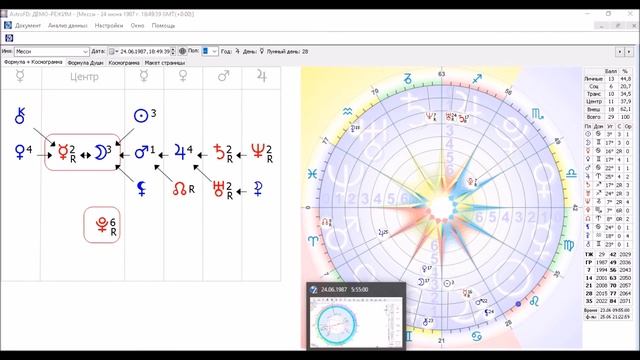
Task: Open the Окно menu
Action: point(137,25)
